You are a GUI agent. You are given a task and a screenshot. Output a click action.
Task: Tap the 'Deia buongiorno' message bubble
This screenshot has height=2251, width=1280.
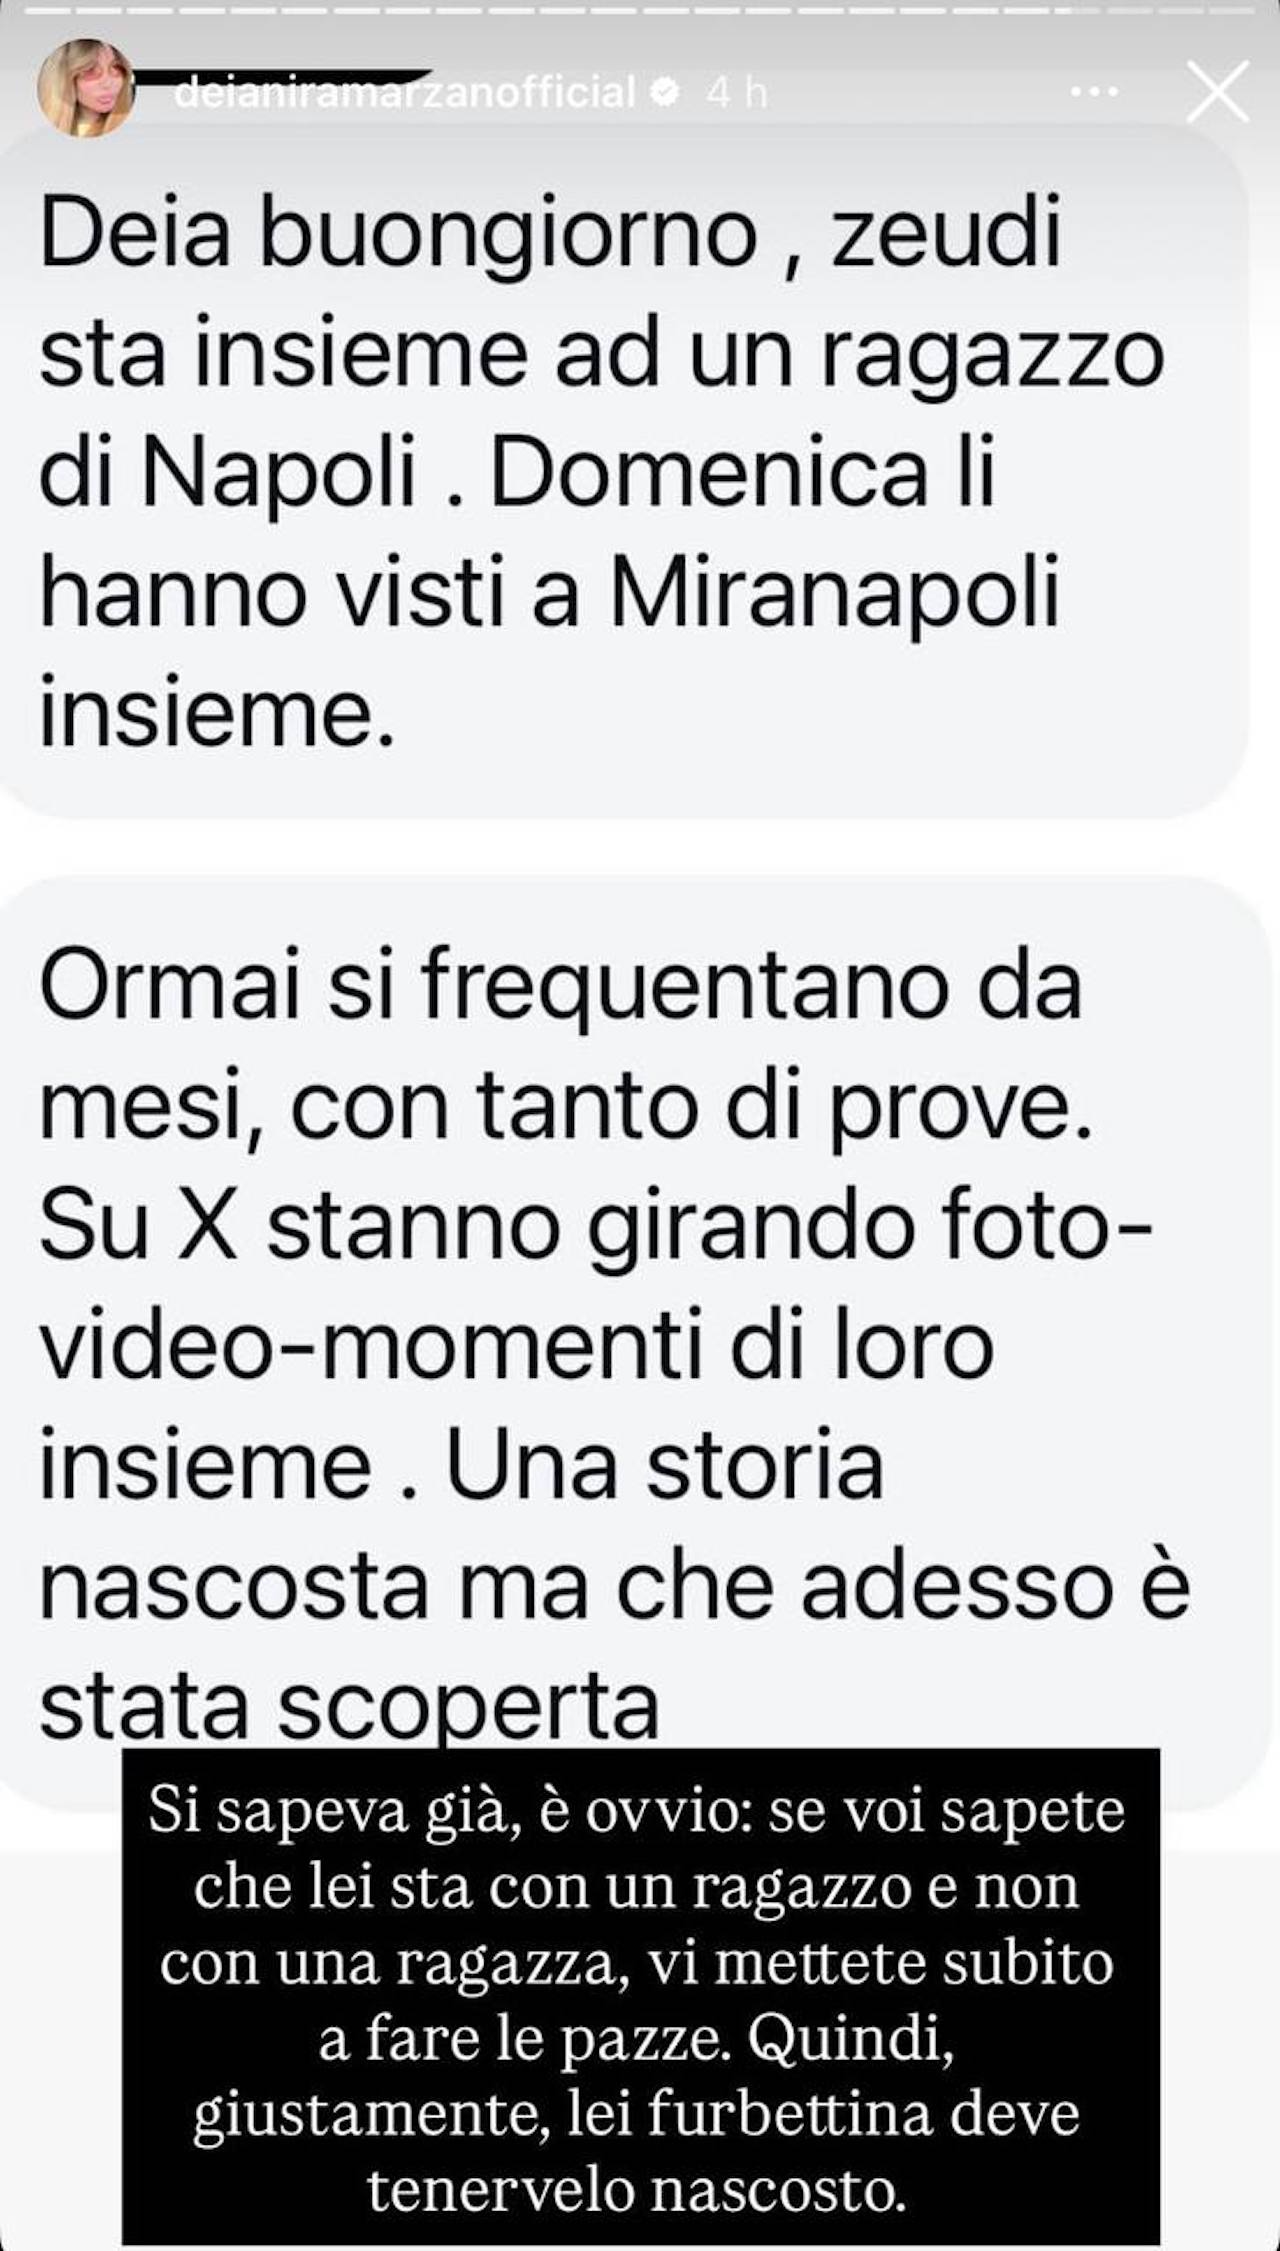pyautogui.click(x=622, y=472)
